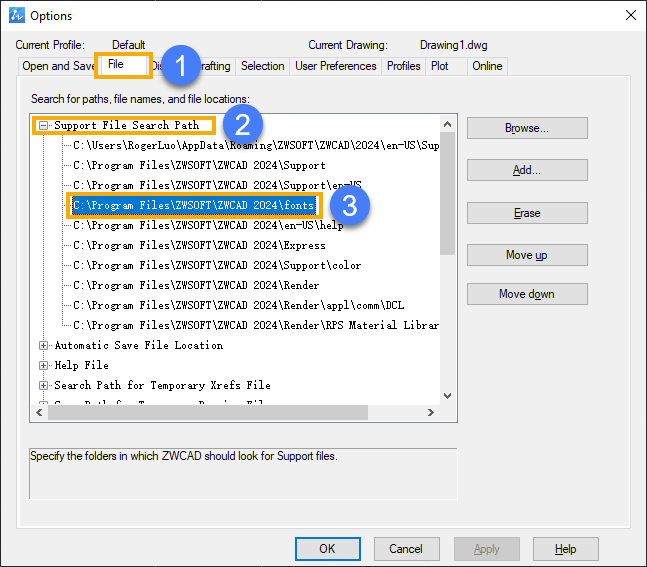Expand Search Path for Temporary Xrefs File

(x=43, y=385)
